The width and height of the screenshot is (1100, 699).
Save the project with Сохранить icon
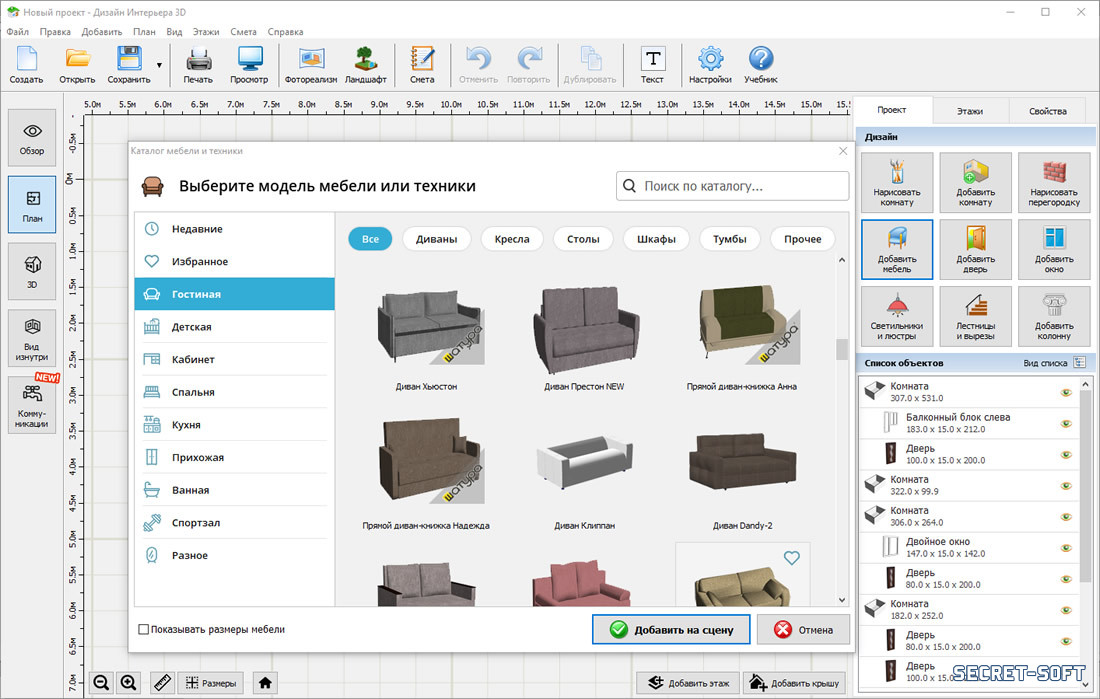(129, 65)
